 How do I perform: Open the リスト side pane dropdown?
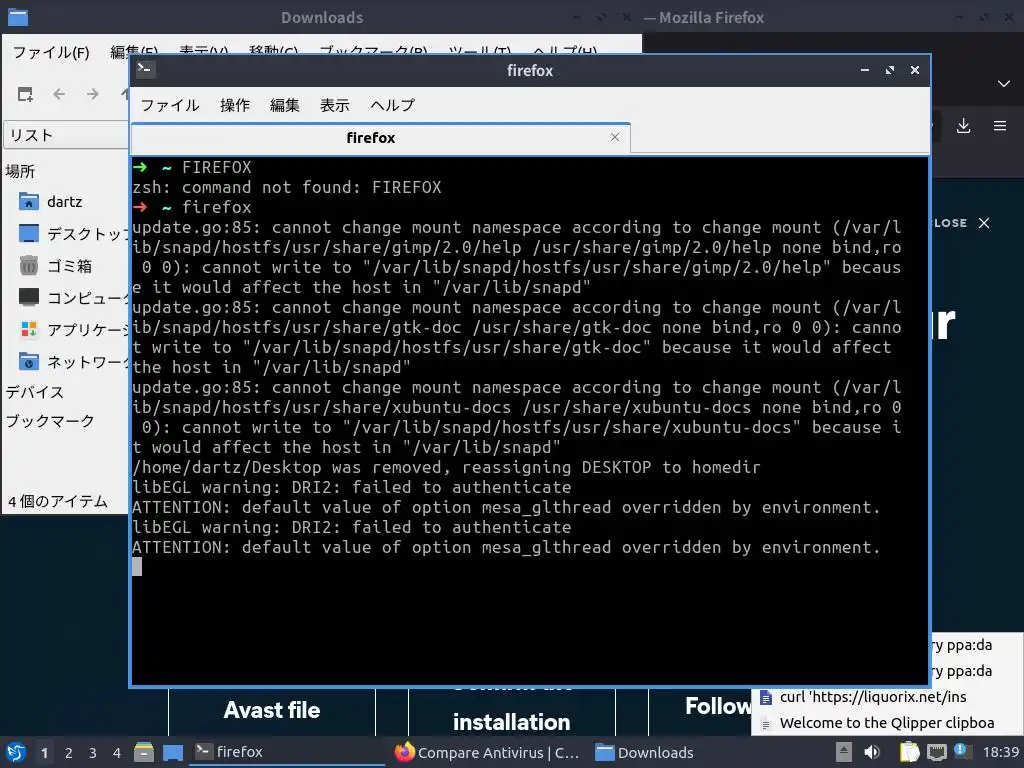67,135
